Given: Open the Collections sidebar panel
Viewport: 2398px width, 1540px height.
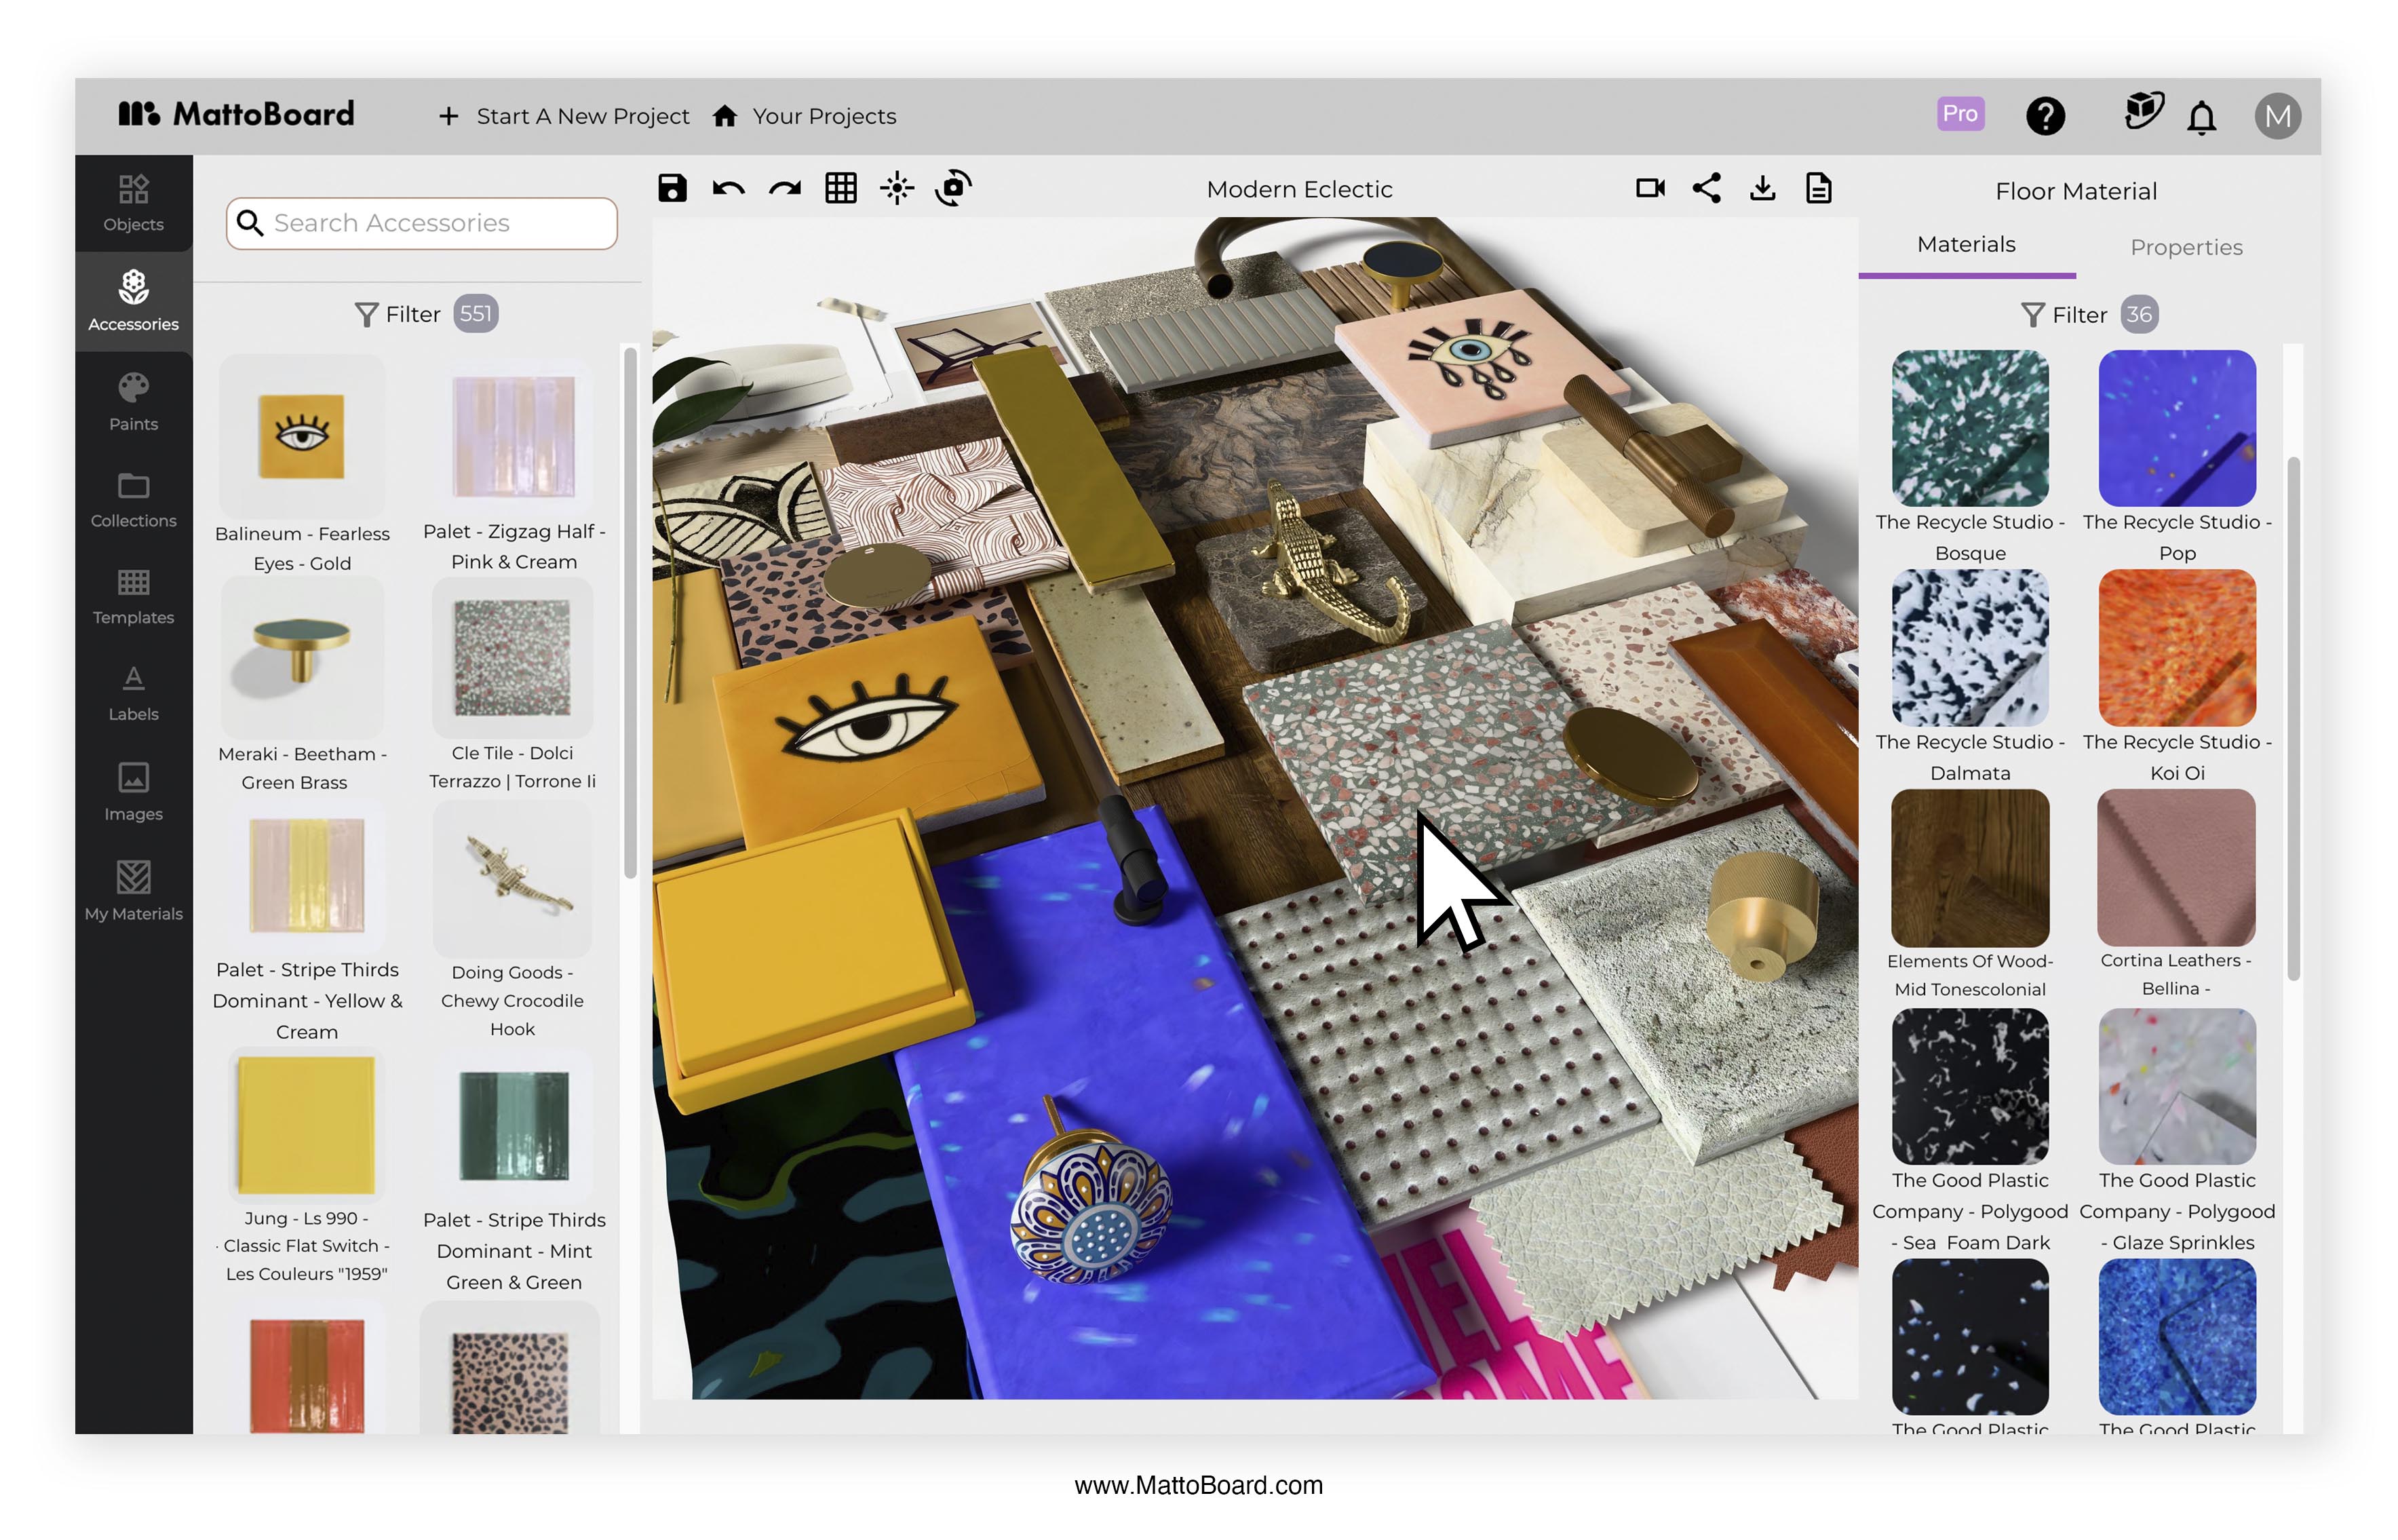Looking at the screenshot, I should tap(134, 500).
